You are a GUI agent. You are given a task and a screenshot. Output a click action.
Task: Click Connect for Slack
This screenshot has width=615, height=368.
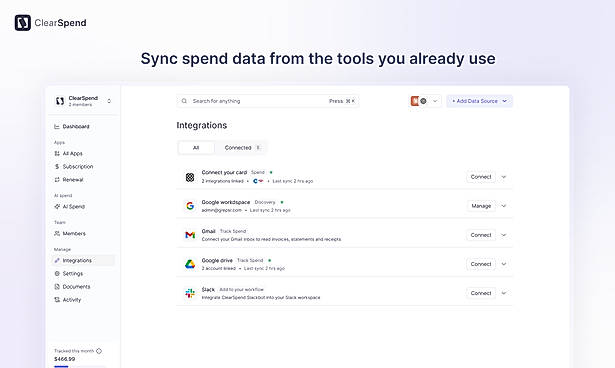481,293
